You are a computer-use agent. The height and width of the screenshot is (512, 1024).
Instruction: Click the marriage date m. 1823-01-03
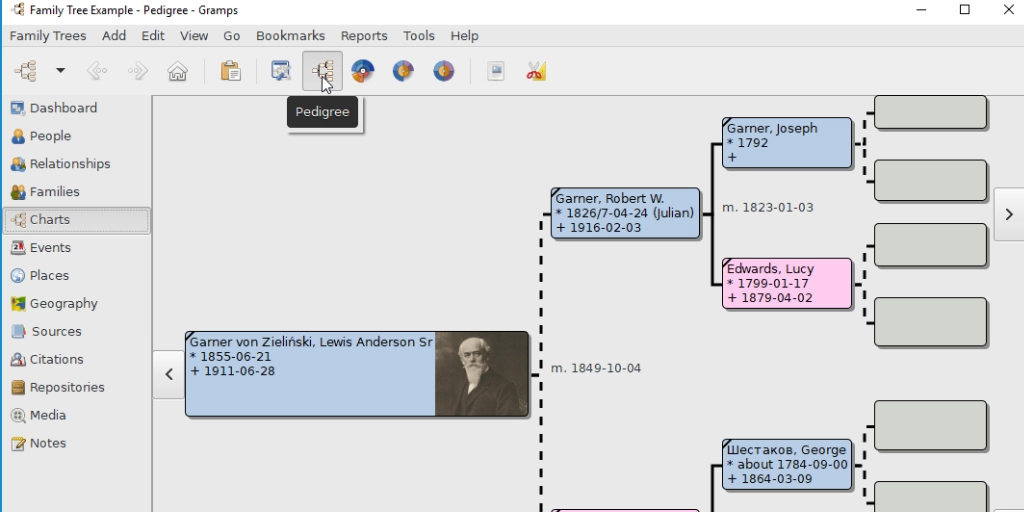(x=768, y=208)
